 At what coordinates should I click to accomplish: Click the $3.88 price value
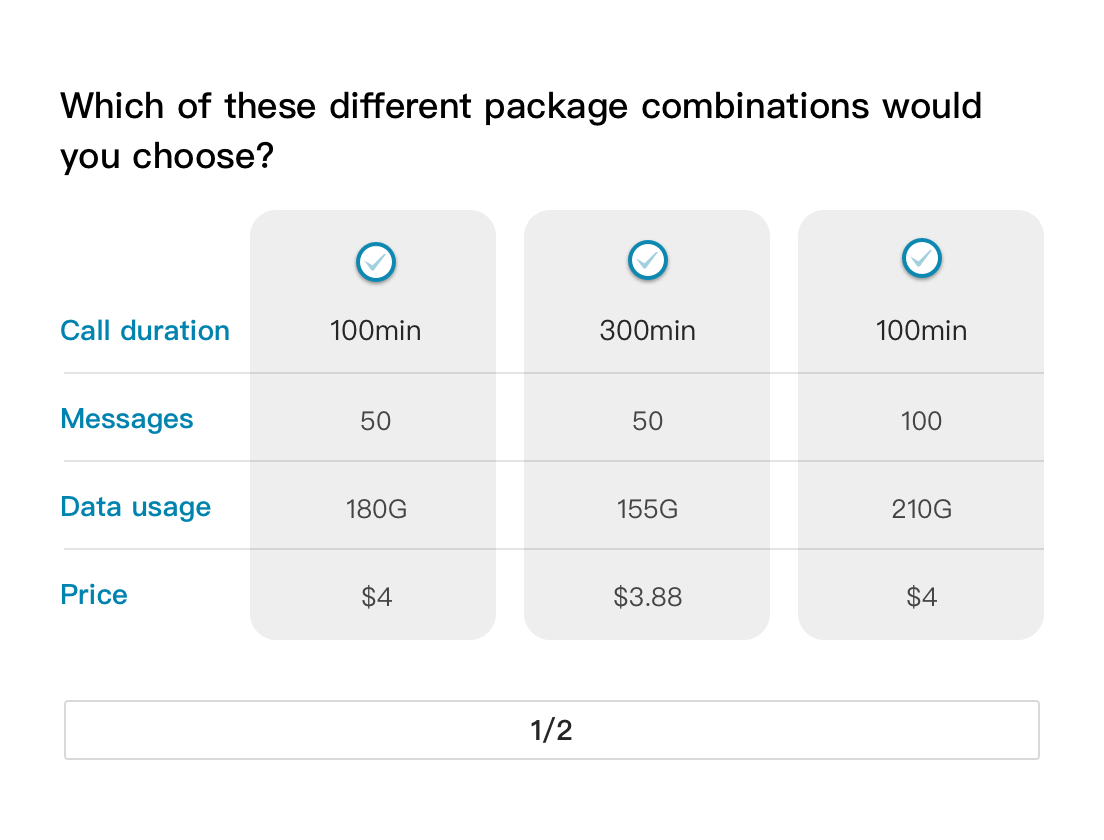click(648, 597)
